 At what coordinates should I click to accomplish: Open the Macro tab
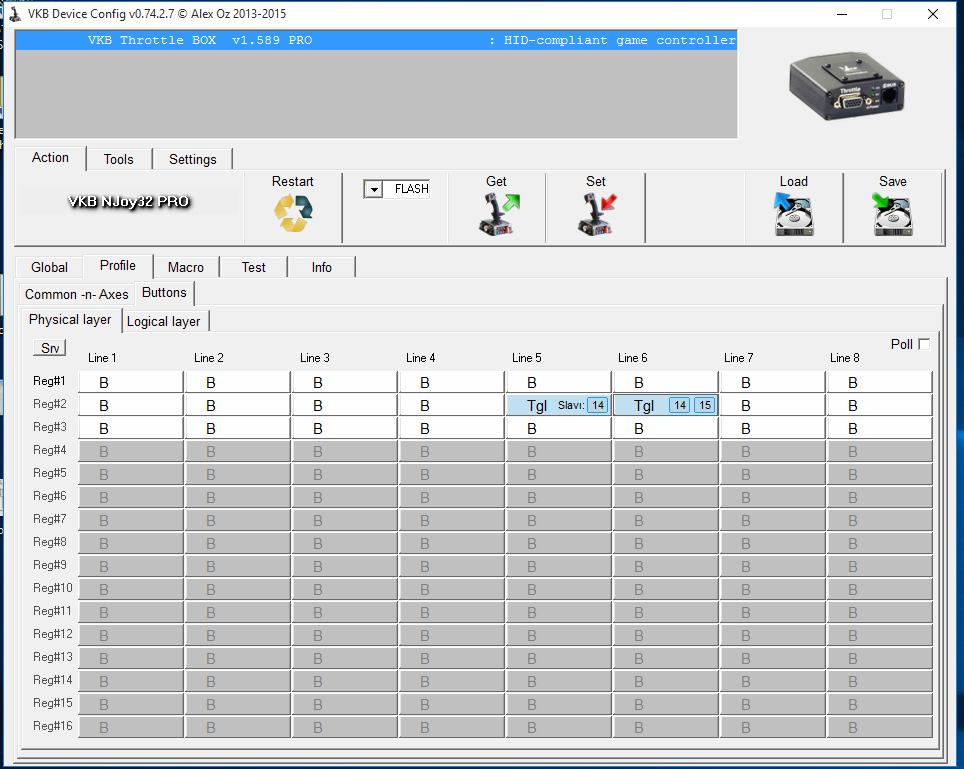coord(186,267)
